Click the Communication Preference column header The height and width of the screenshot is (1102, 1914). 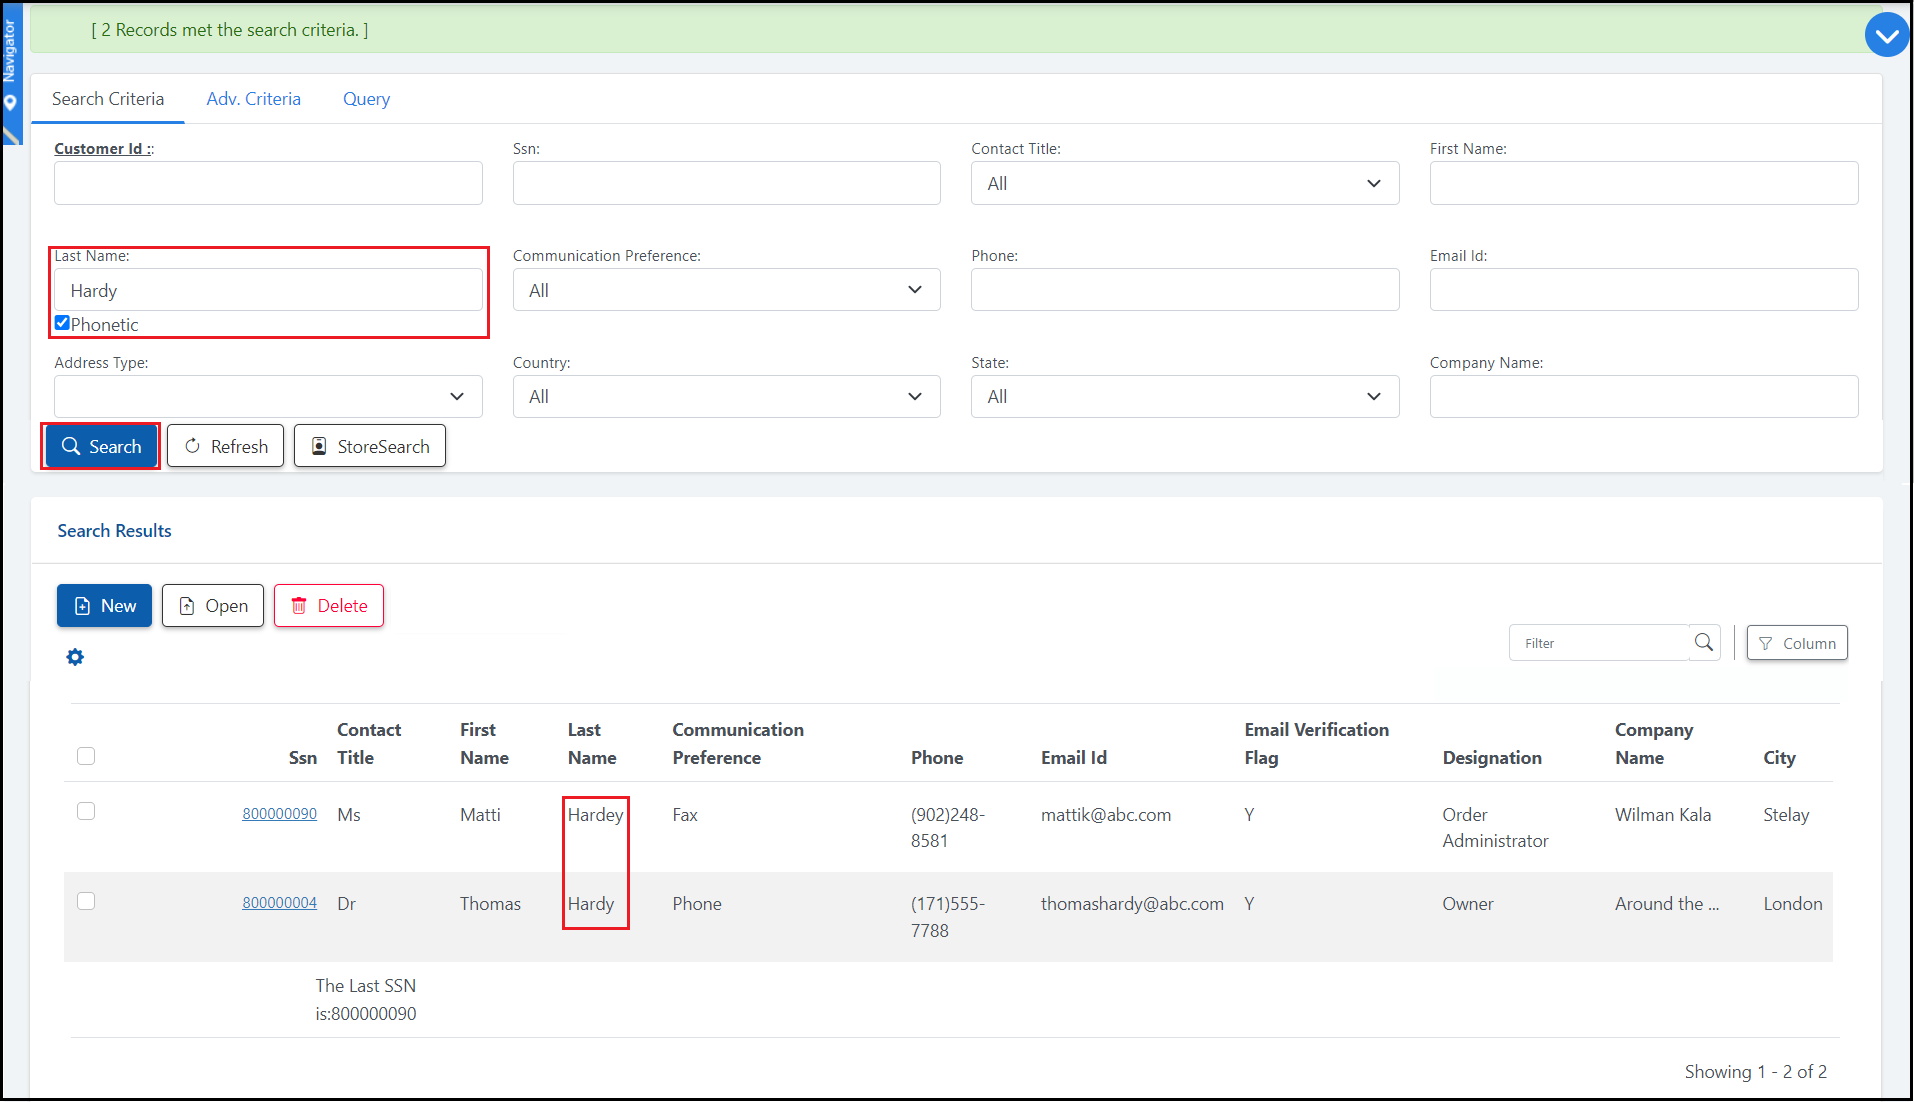pos(738,744)
